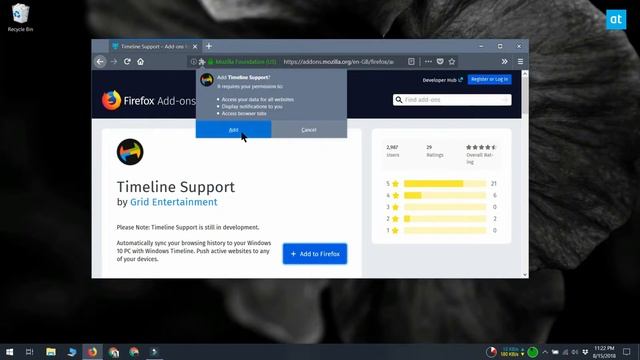The height and width of the screenshot is (360, 640).
Task: Click the Firefox taskbar icon
Action: click(93, 352)
